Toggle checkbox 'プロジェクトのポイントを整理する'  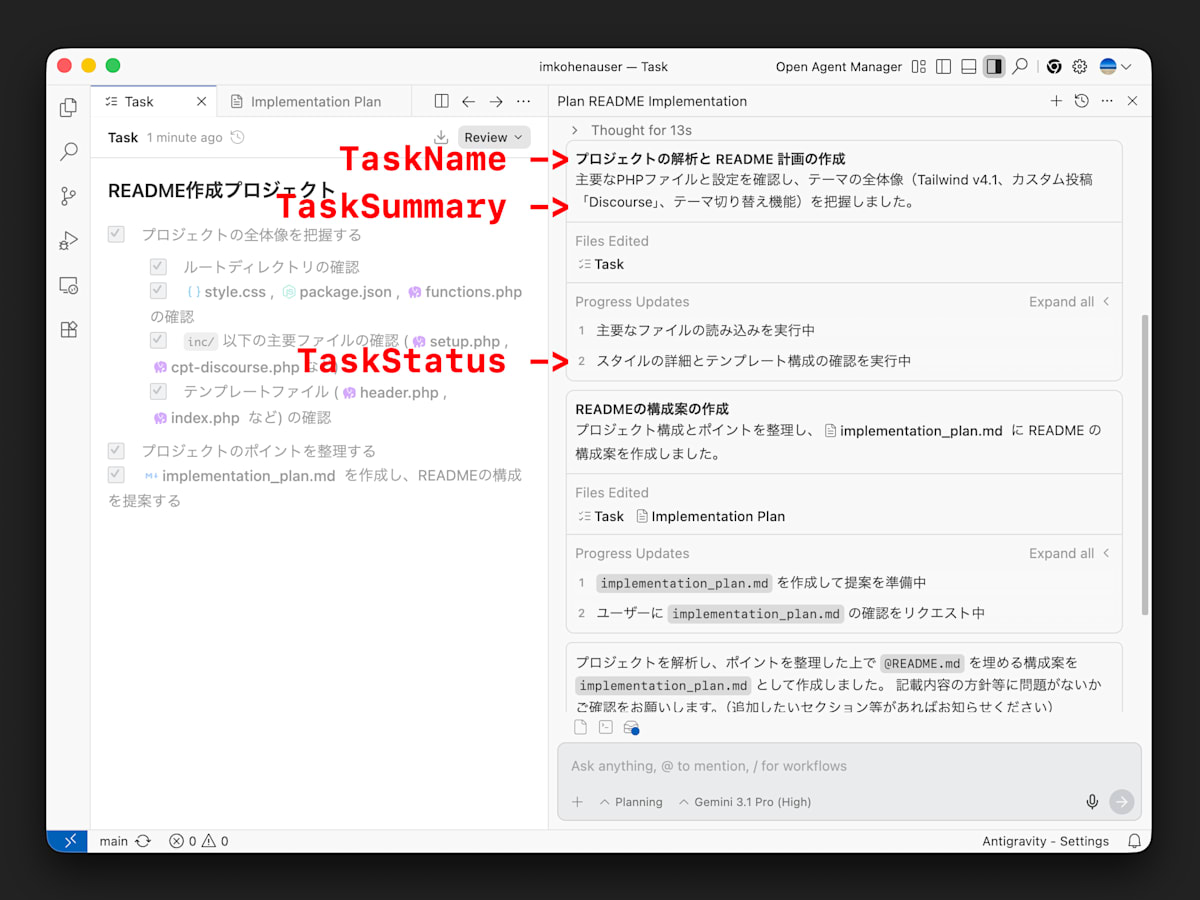(x=116, y=450)
